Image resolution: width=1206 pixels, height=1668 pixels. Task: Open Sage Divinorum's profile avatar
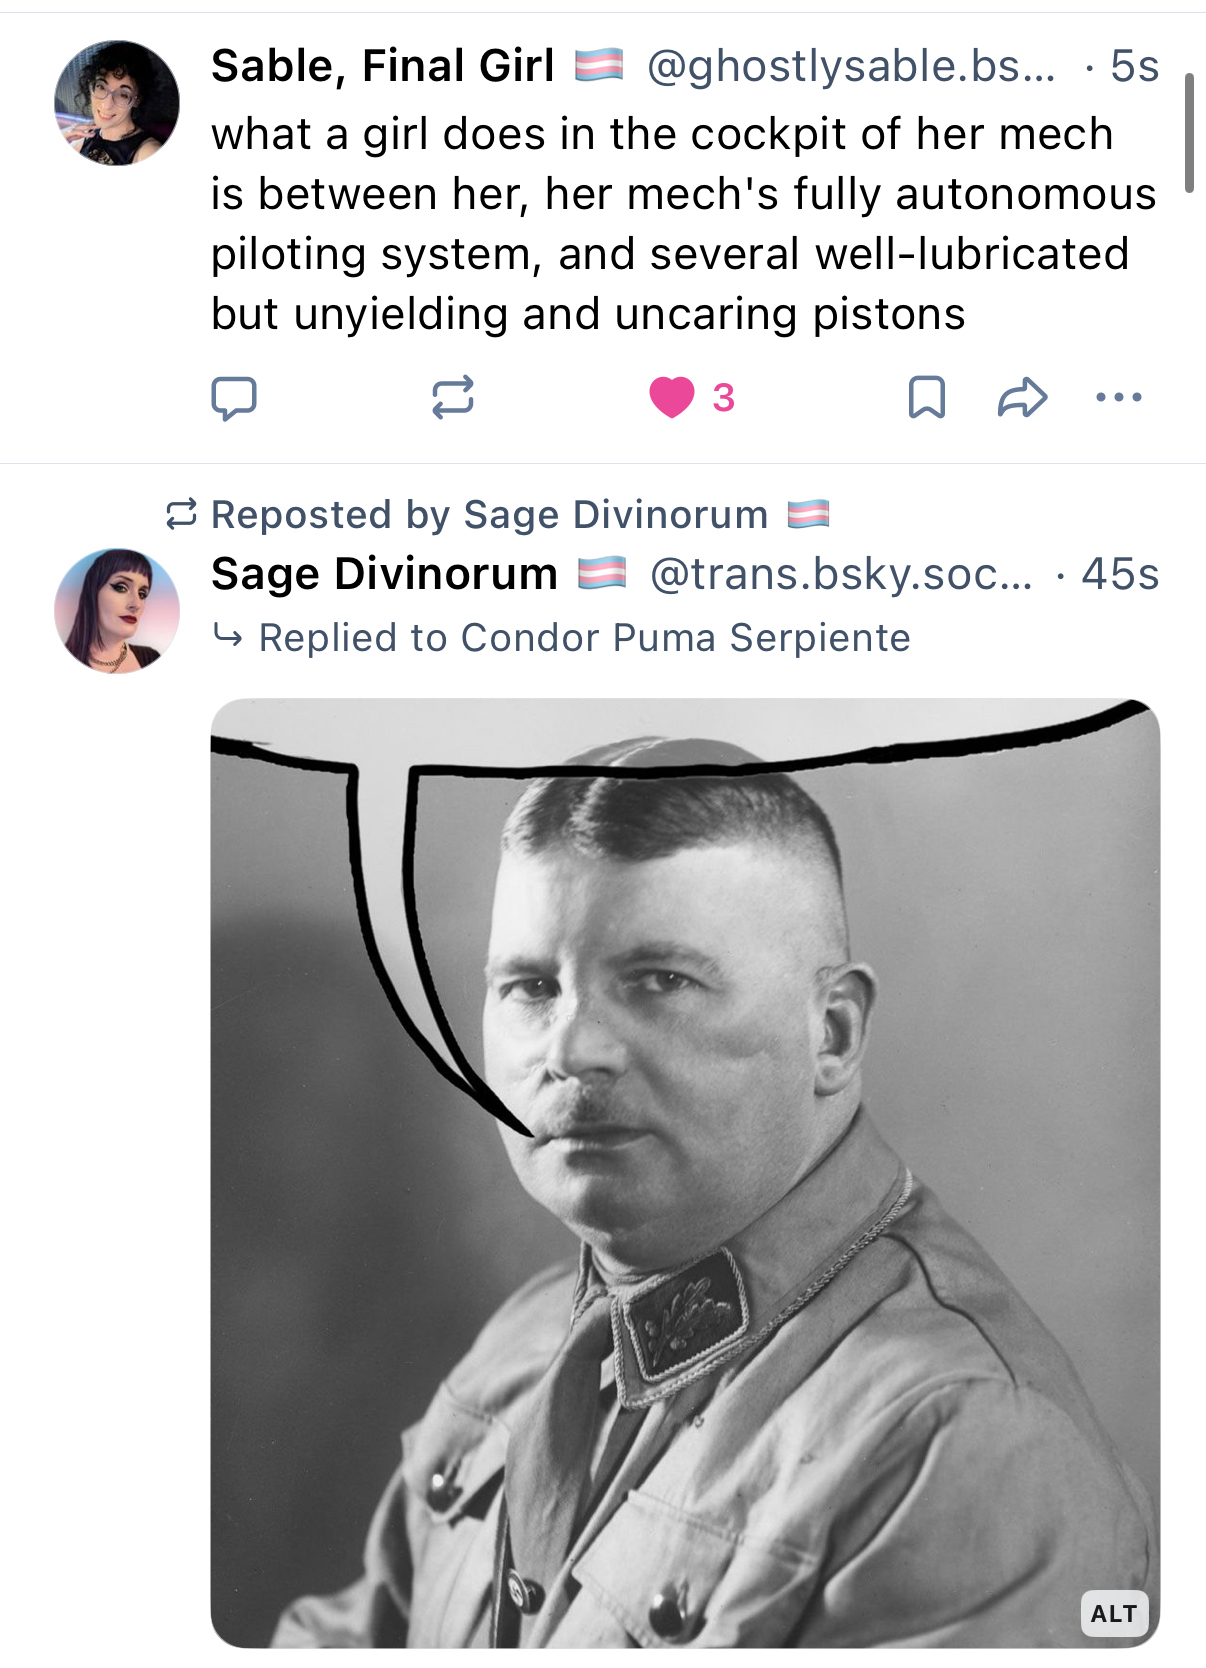117,610
